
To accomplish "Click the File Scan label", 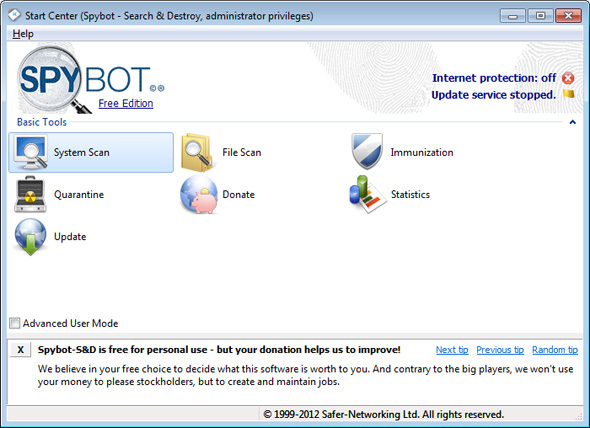I will pos(242,152).
